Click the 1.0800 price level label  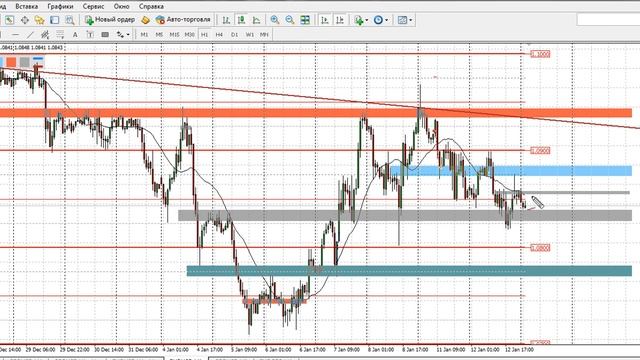coord(540,248)
